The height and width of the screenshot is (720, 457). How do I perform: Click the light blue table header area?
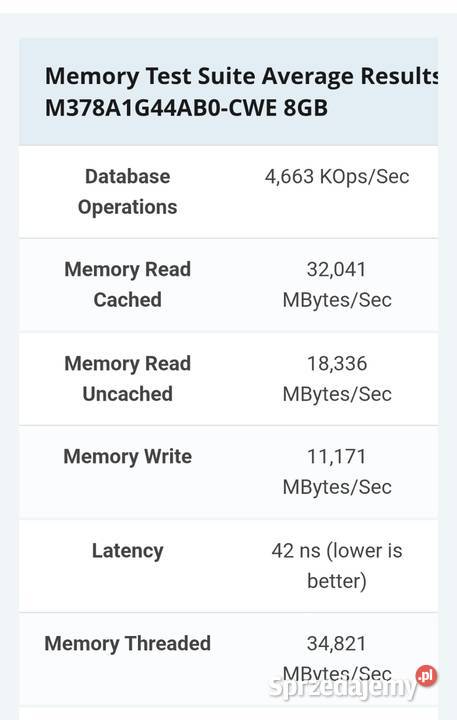point(228,91)
